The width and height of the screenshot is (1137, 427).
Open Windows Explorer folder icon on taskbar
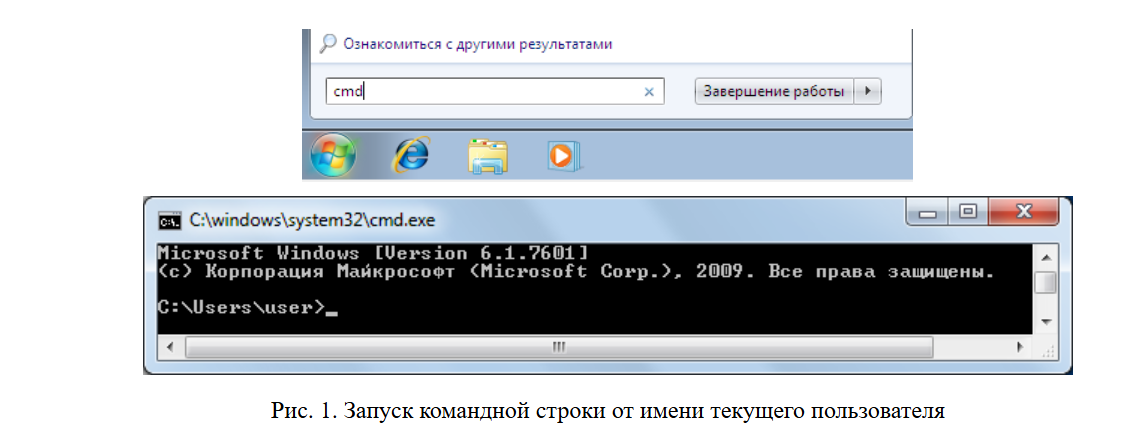click(488, 156)
